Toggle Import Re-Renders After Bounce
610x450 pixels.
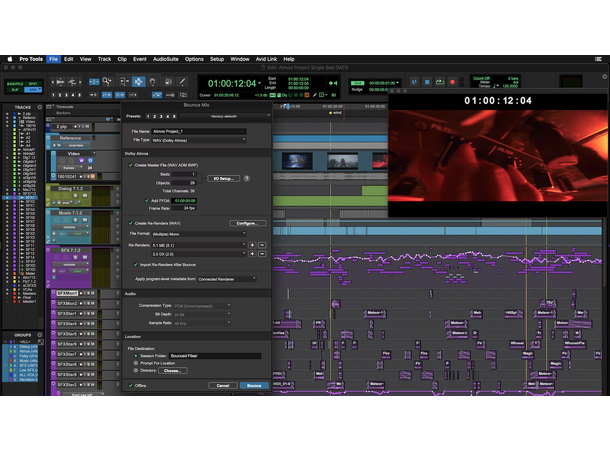tap(136, 264)
